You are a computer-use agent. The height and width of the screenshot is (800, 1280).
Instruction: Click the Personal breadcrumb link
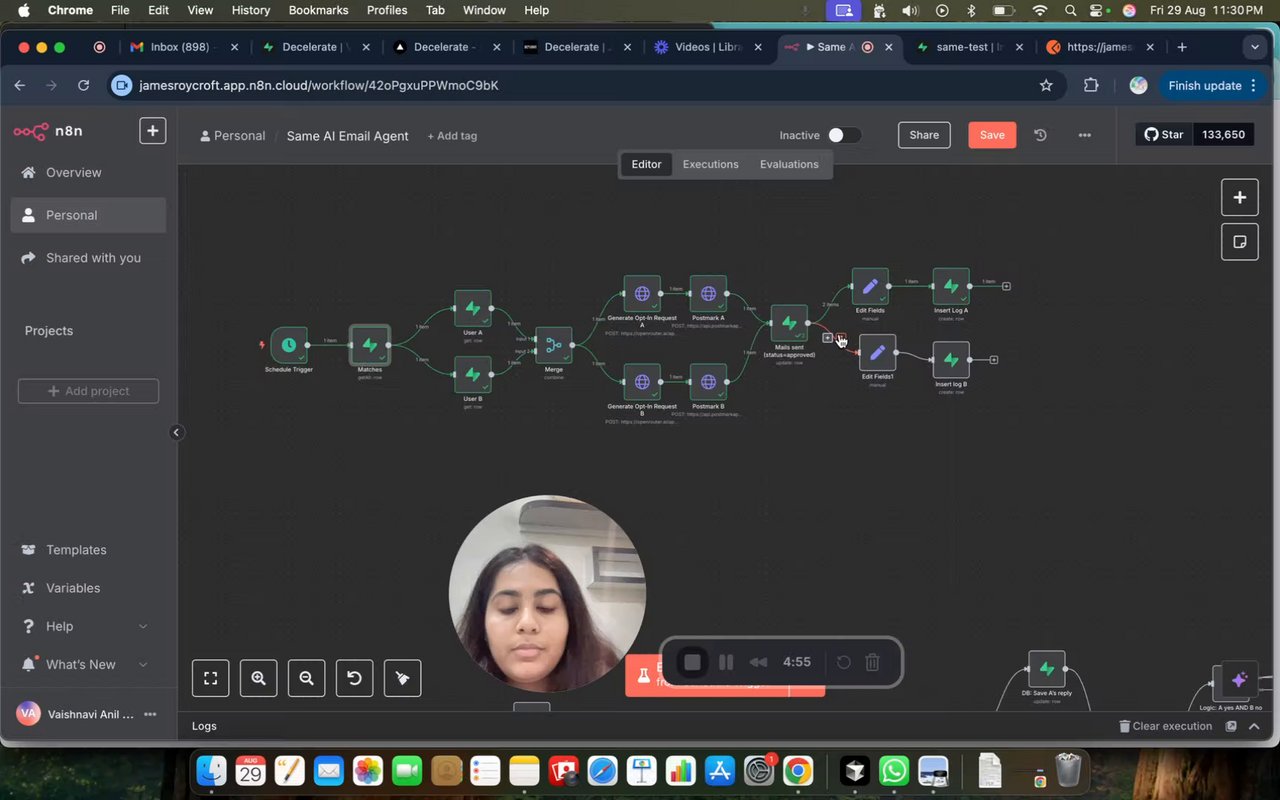(x=233, y=136)
